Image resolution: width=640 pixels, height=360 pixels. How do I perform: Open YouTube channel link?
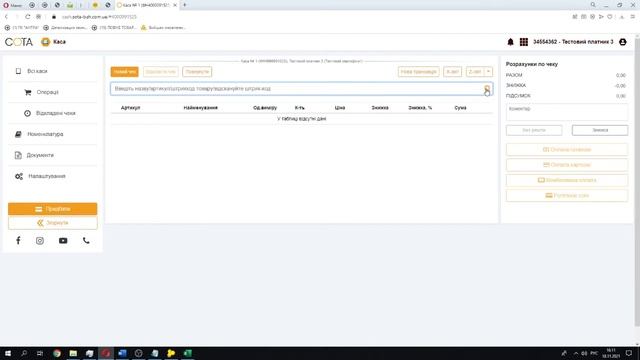(x=63, y=240)
